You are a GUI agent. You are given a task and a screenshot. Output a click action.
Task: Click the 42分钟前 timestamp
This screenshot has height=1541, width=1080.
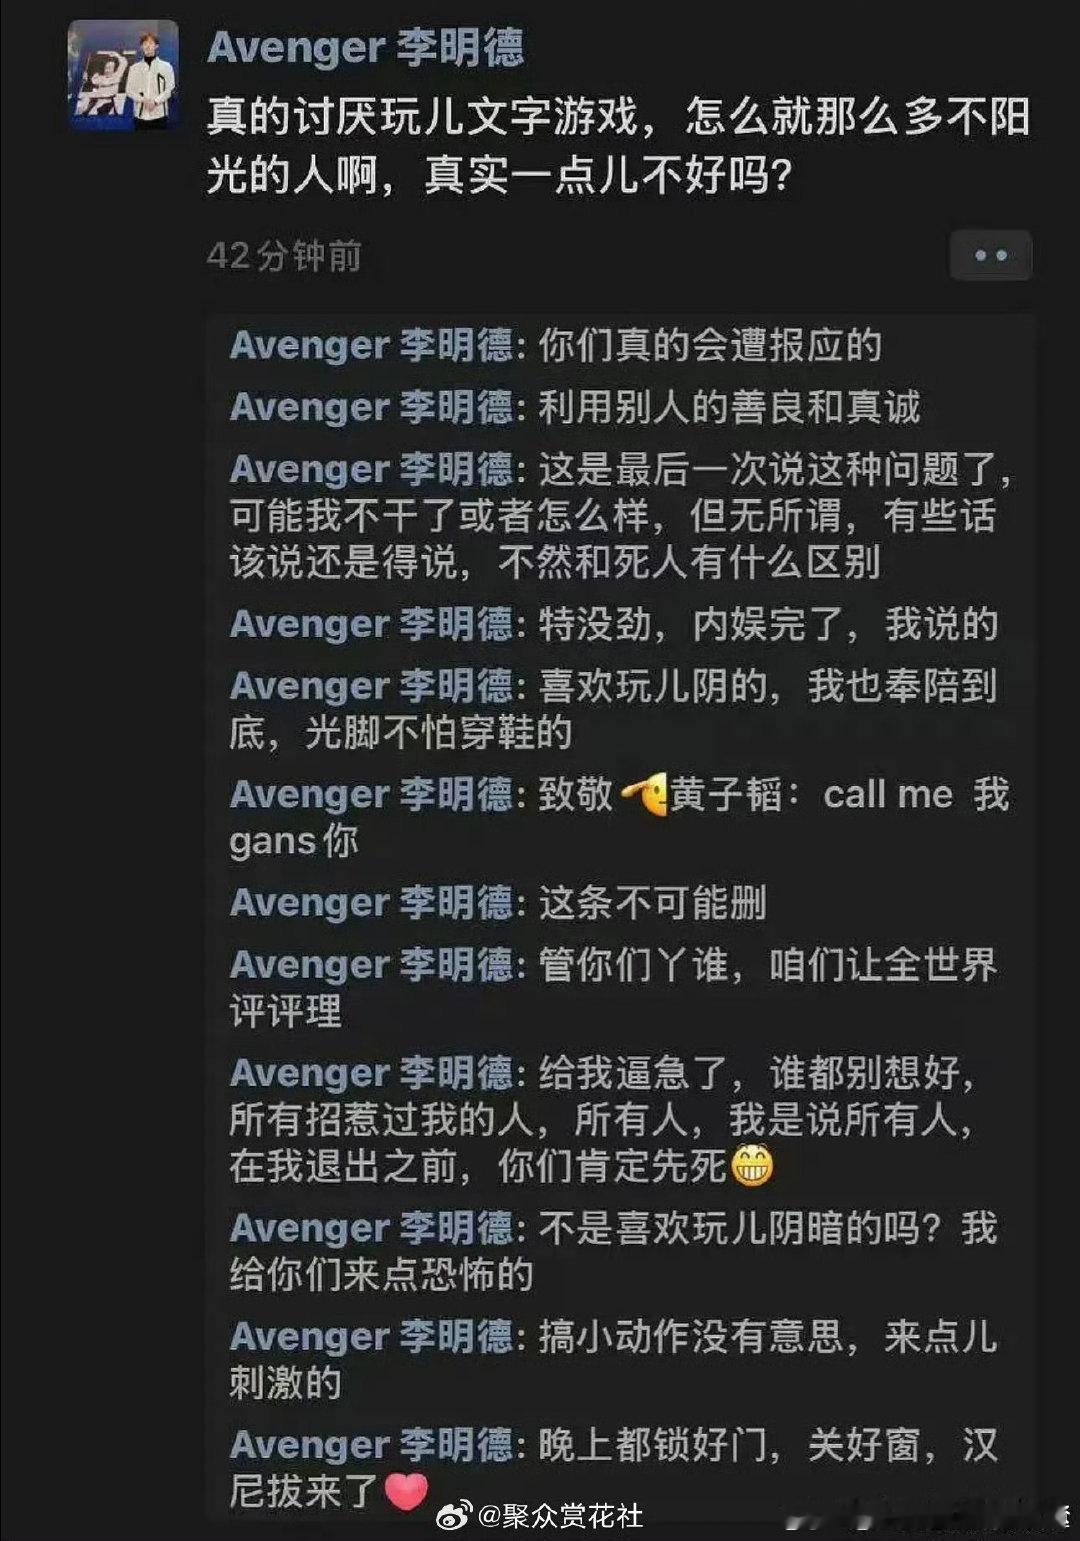click(284, 256)
